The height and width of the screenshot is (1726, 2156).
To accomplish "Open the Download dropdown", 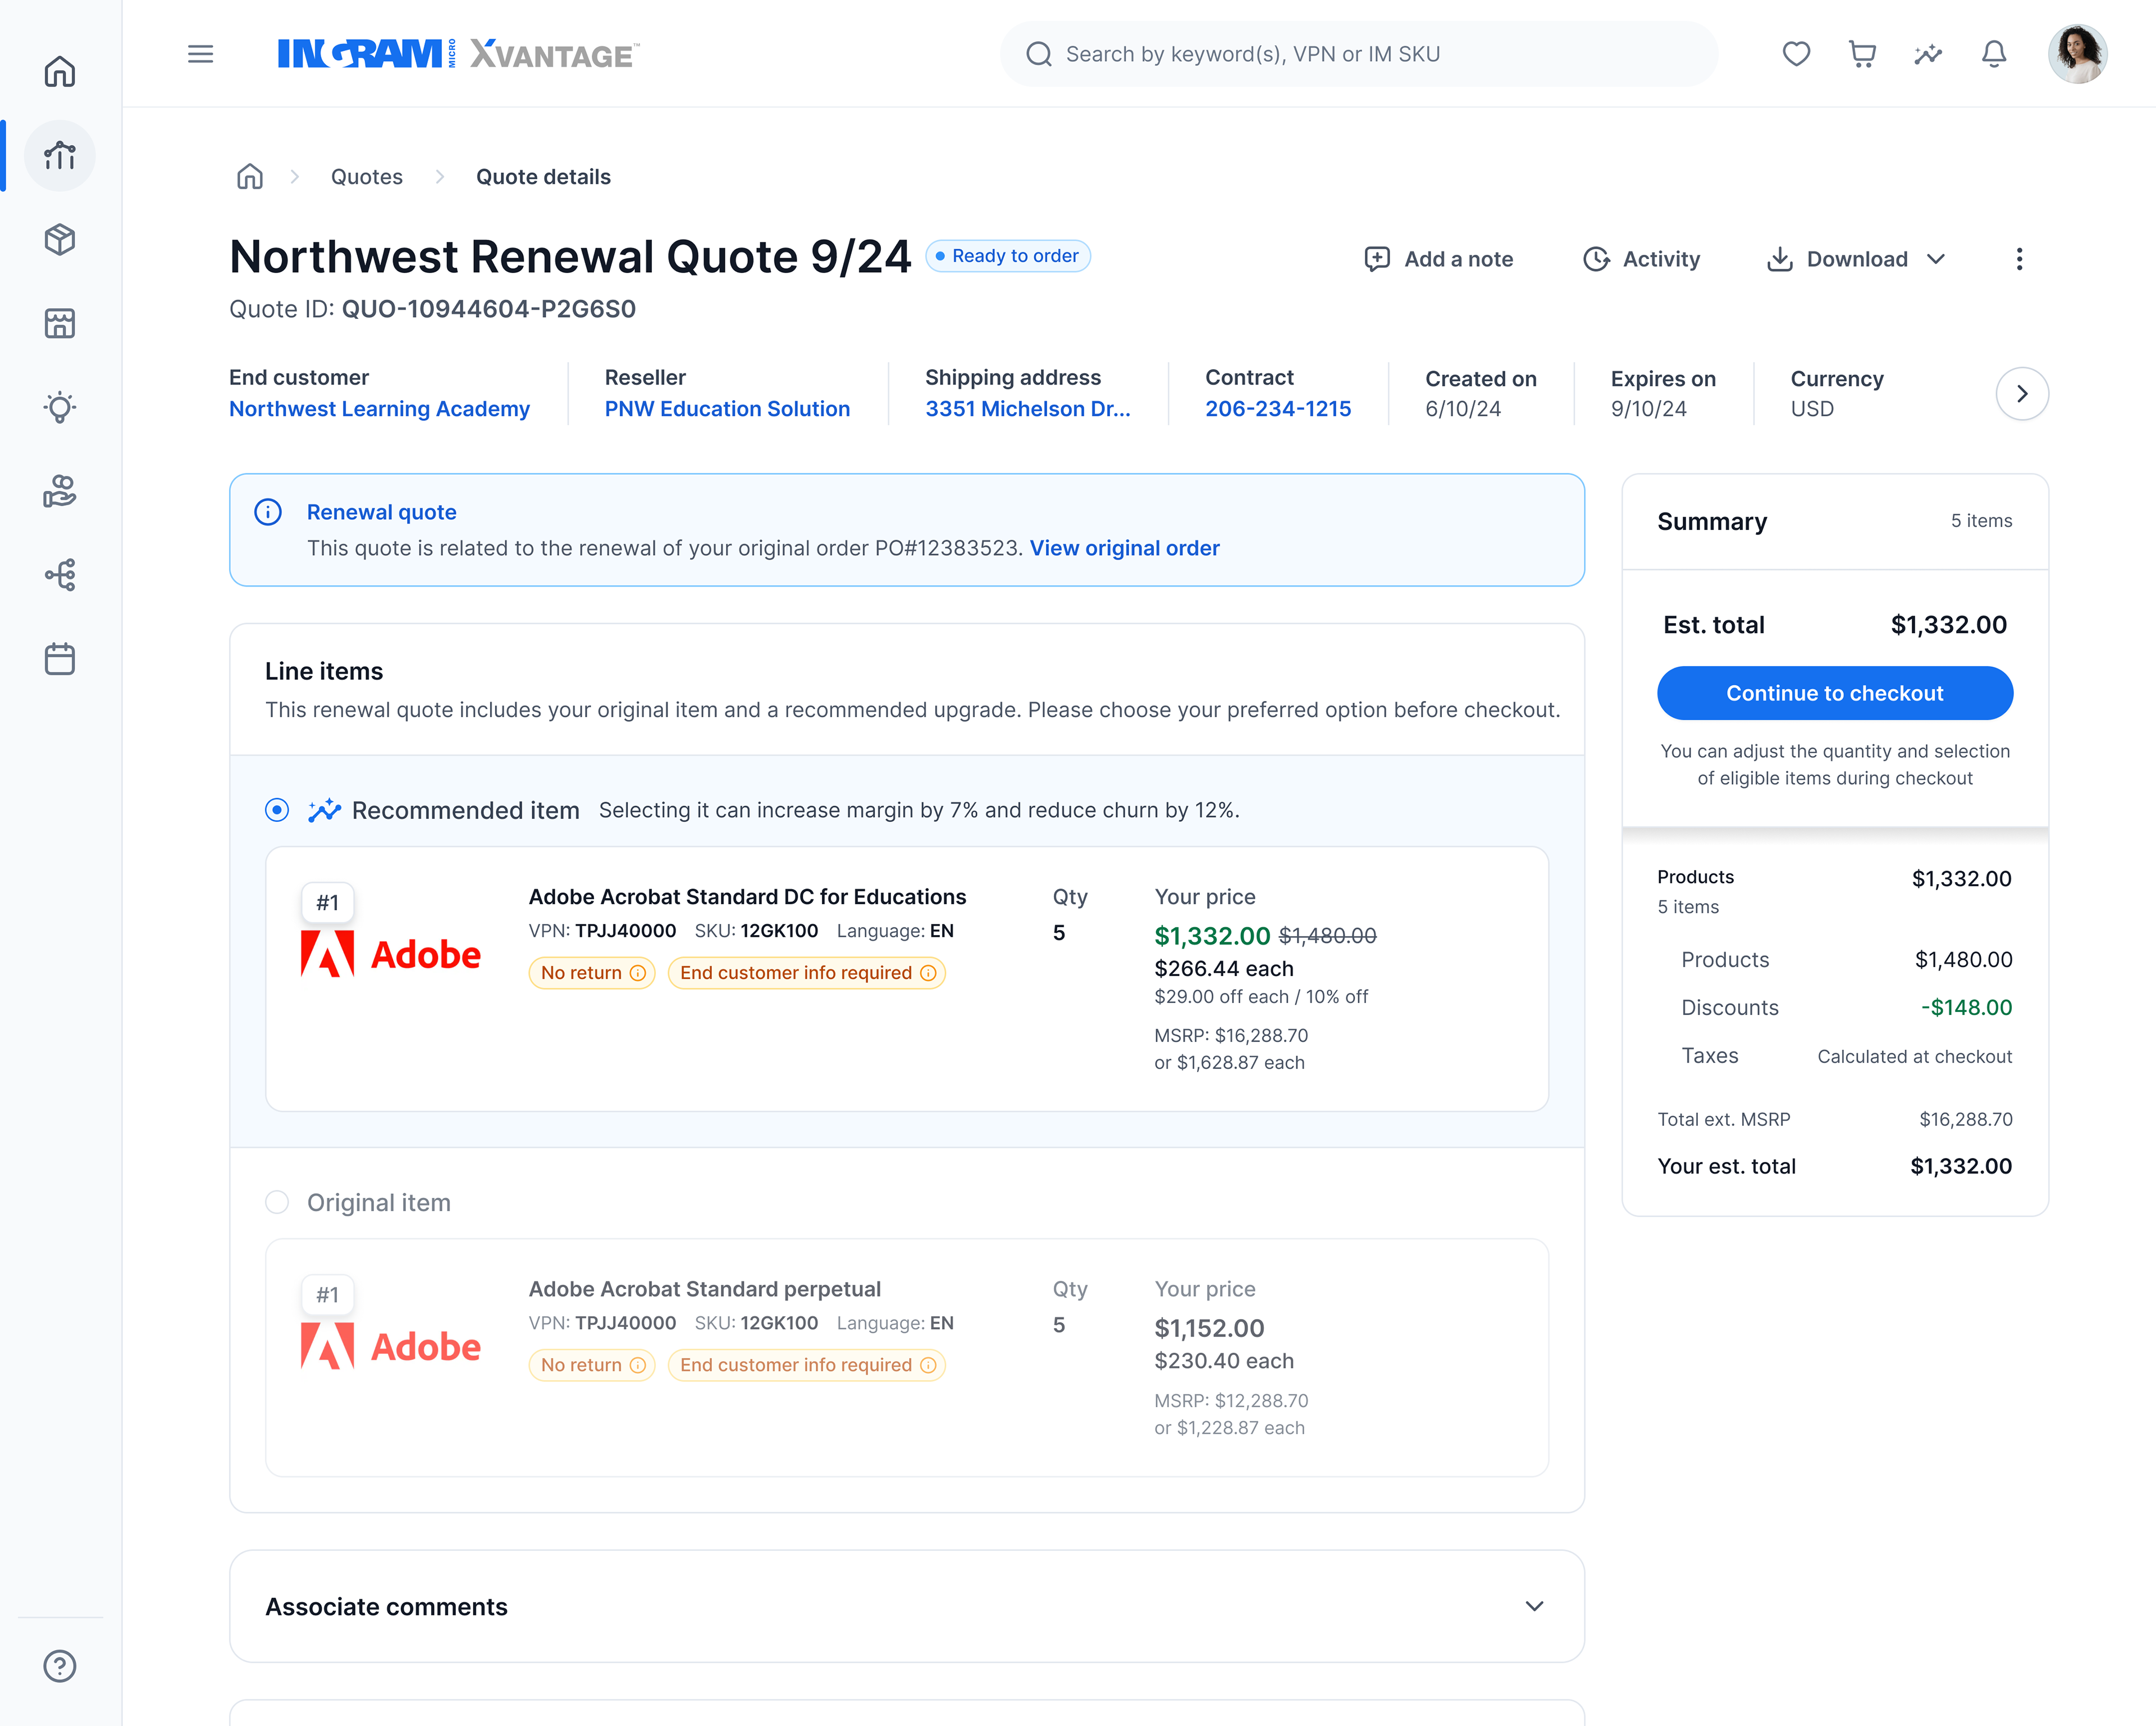I will (x=1856, y=259).
